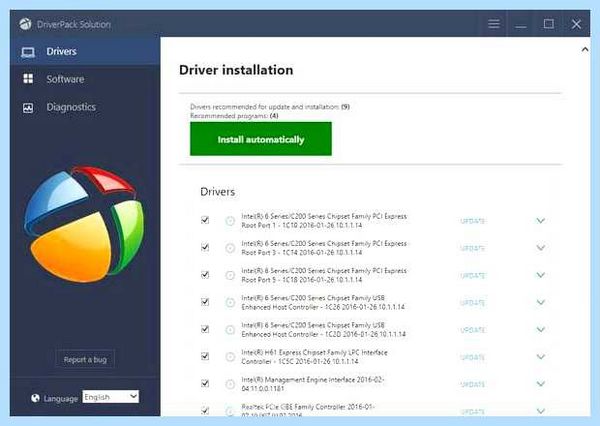Click the DriverPack logo in the title bar
The image size is (600, 426).
click(x=25, y=24)
